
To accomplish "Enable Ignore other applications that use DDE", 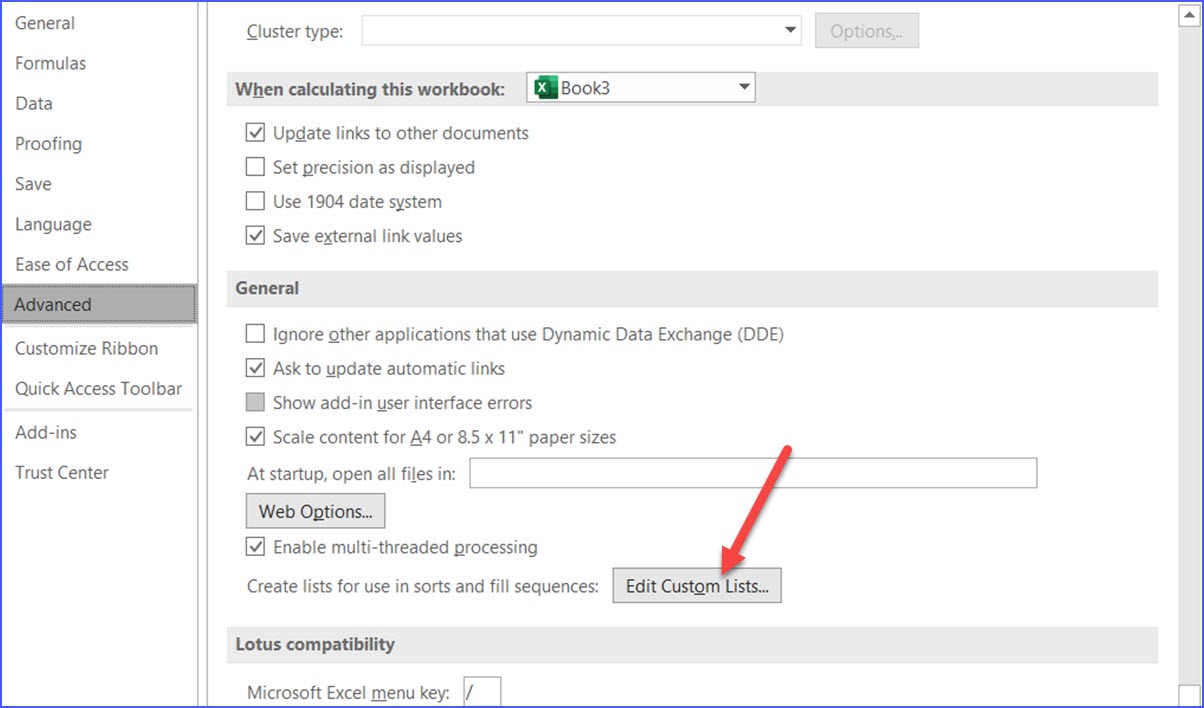I will [255, 334].
